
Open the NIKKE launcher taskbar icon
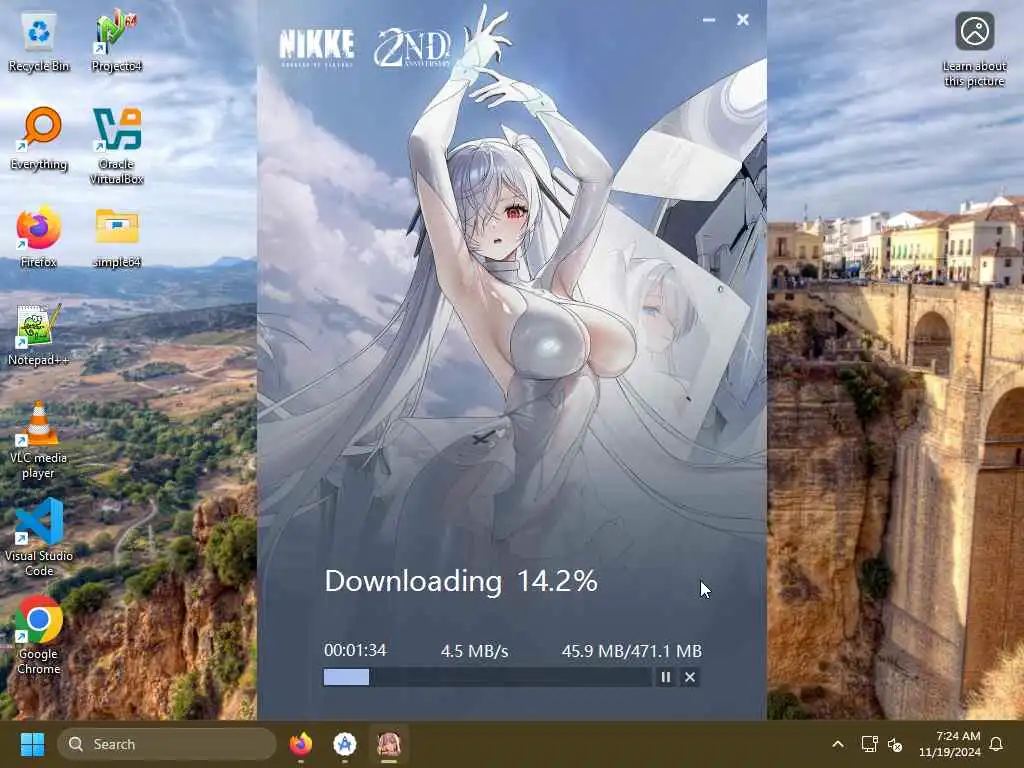tap(389, 744)
